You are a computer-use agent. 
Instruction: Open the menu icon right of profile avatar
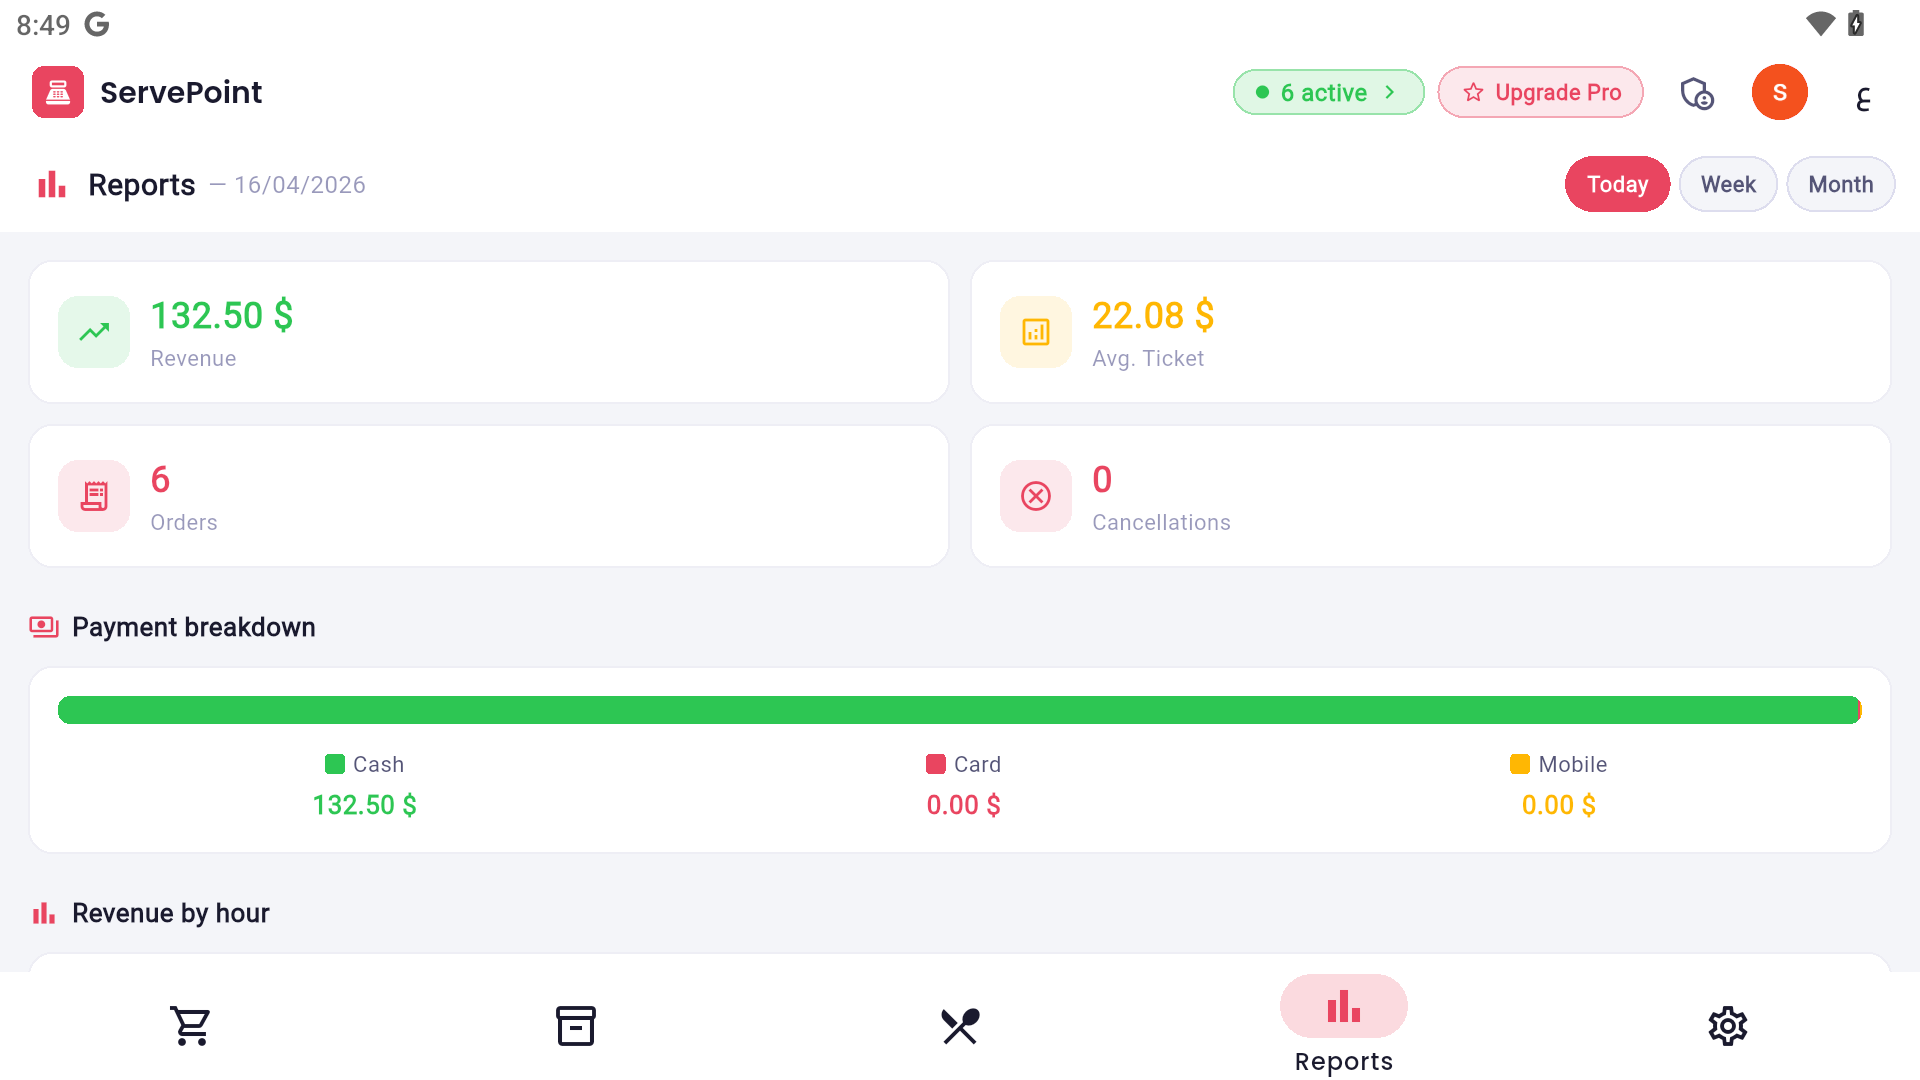[x=1862, y=98]
